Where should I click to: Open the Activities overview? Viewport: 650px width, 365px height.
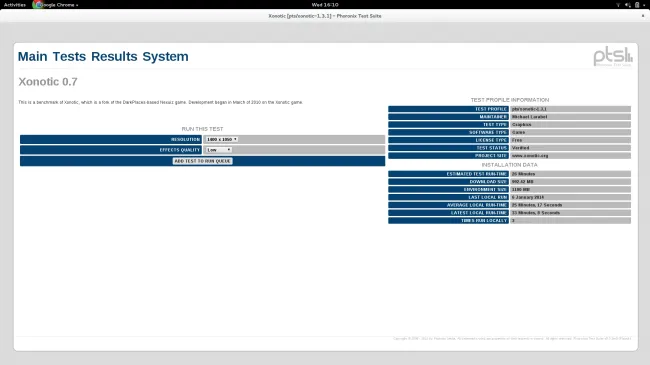pyautogui.click(x=15, y=5)
